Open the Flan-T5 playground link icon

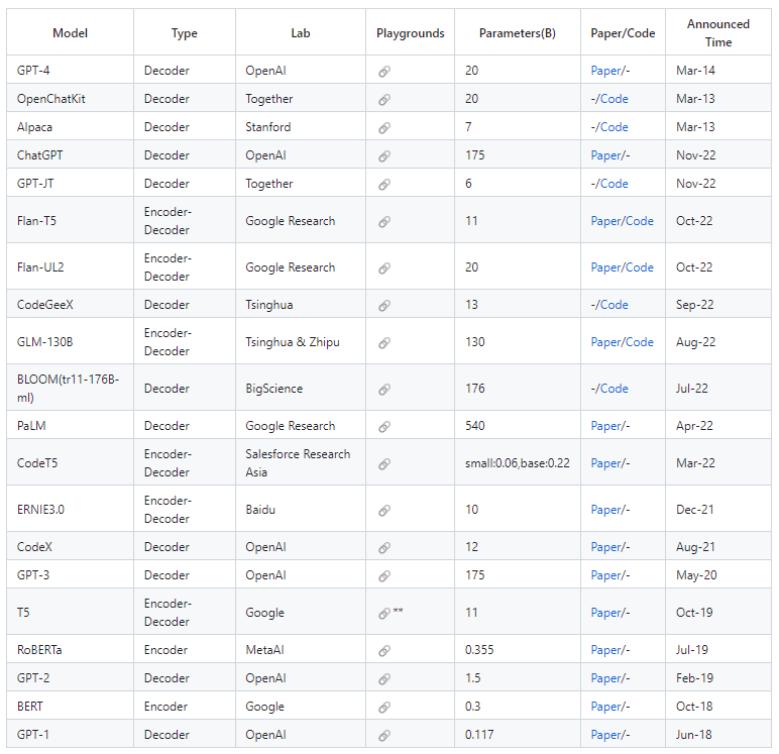tap(383, 221)
